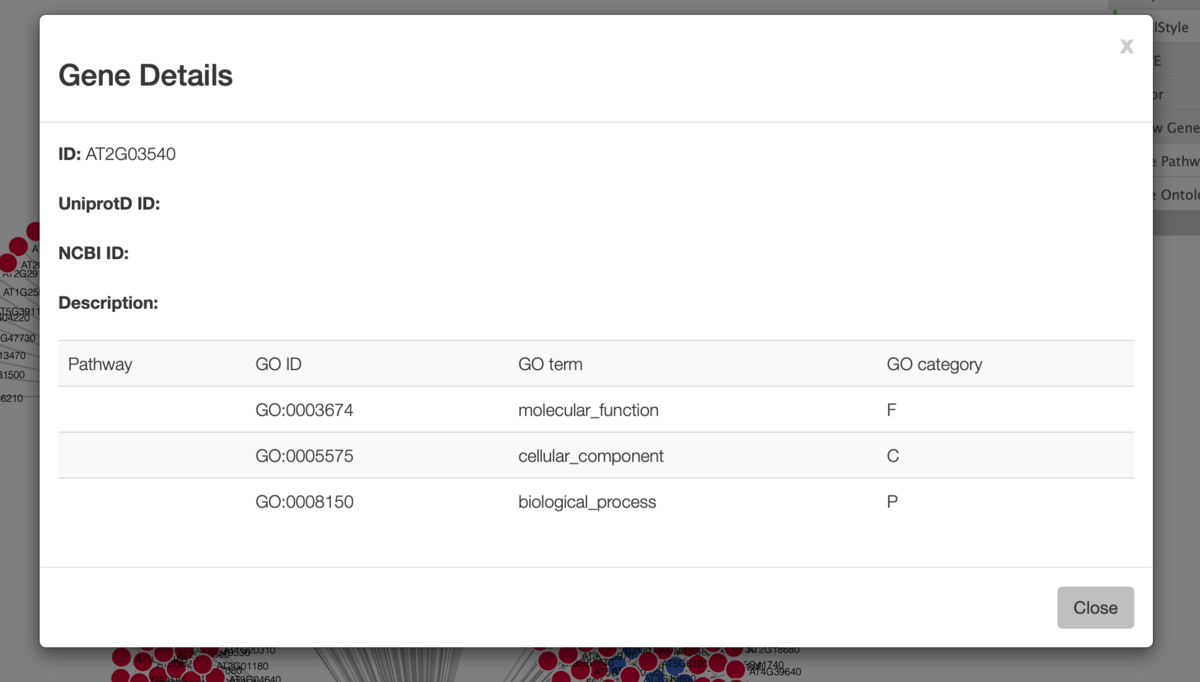Click the cellular_component GO term
The image size is (1200, 682).
591,456
